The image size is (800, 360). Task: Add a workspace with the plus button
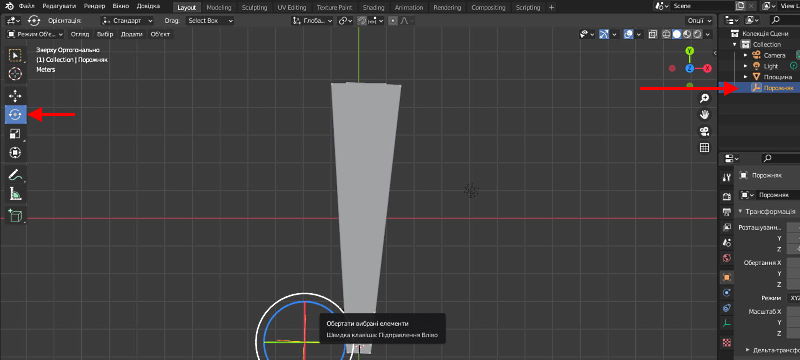coord(551,8)
